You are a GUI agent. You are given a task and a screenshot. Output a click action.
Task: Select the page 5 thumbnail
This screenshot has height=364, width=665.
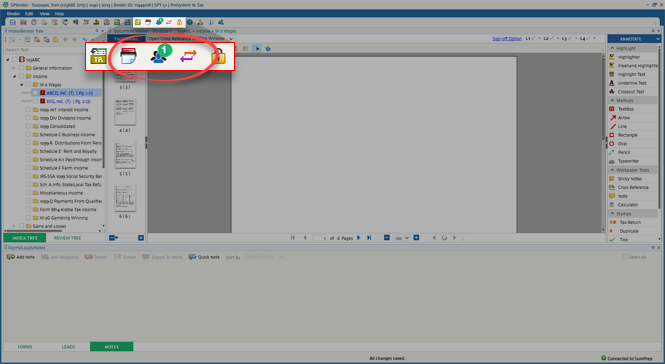tap(125, 155)
